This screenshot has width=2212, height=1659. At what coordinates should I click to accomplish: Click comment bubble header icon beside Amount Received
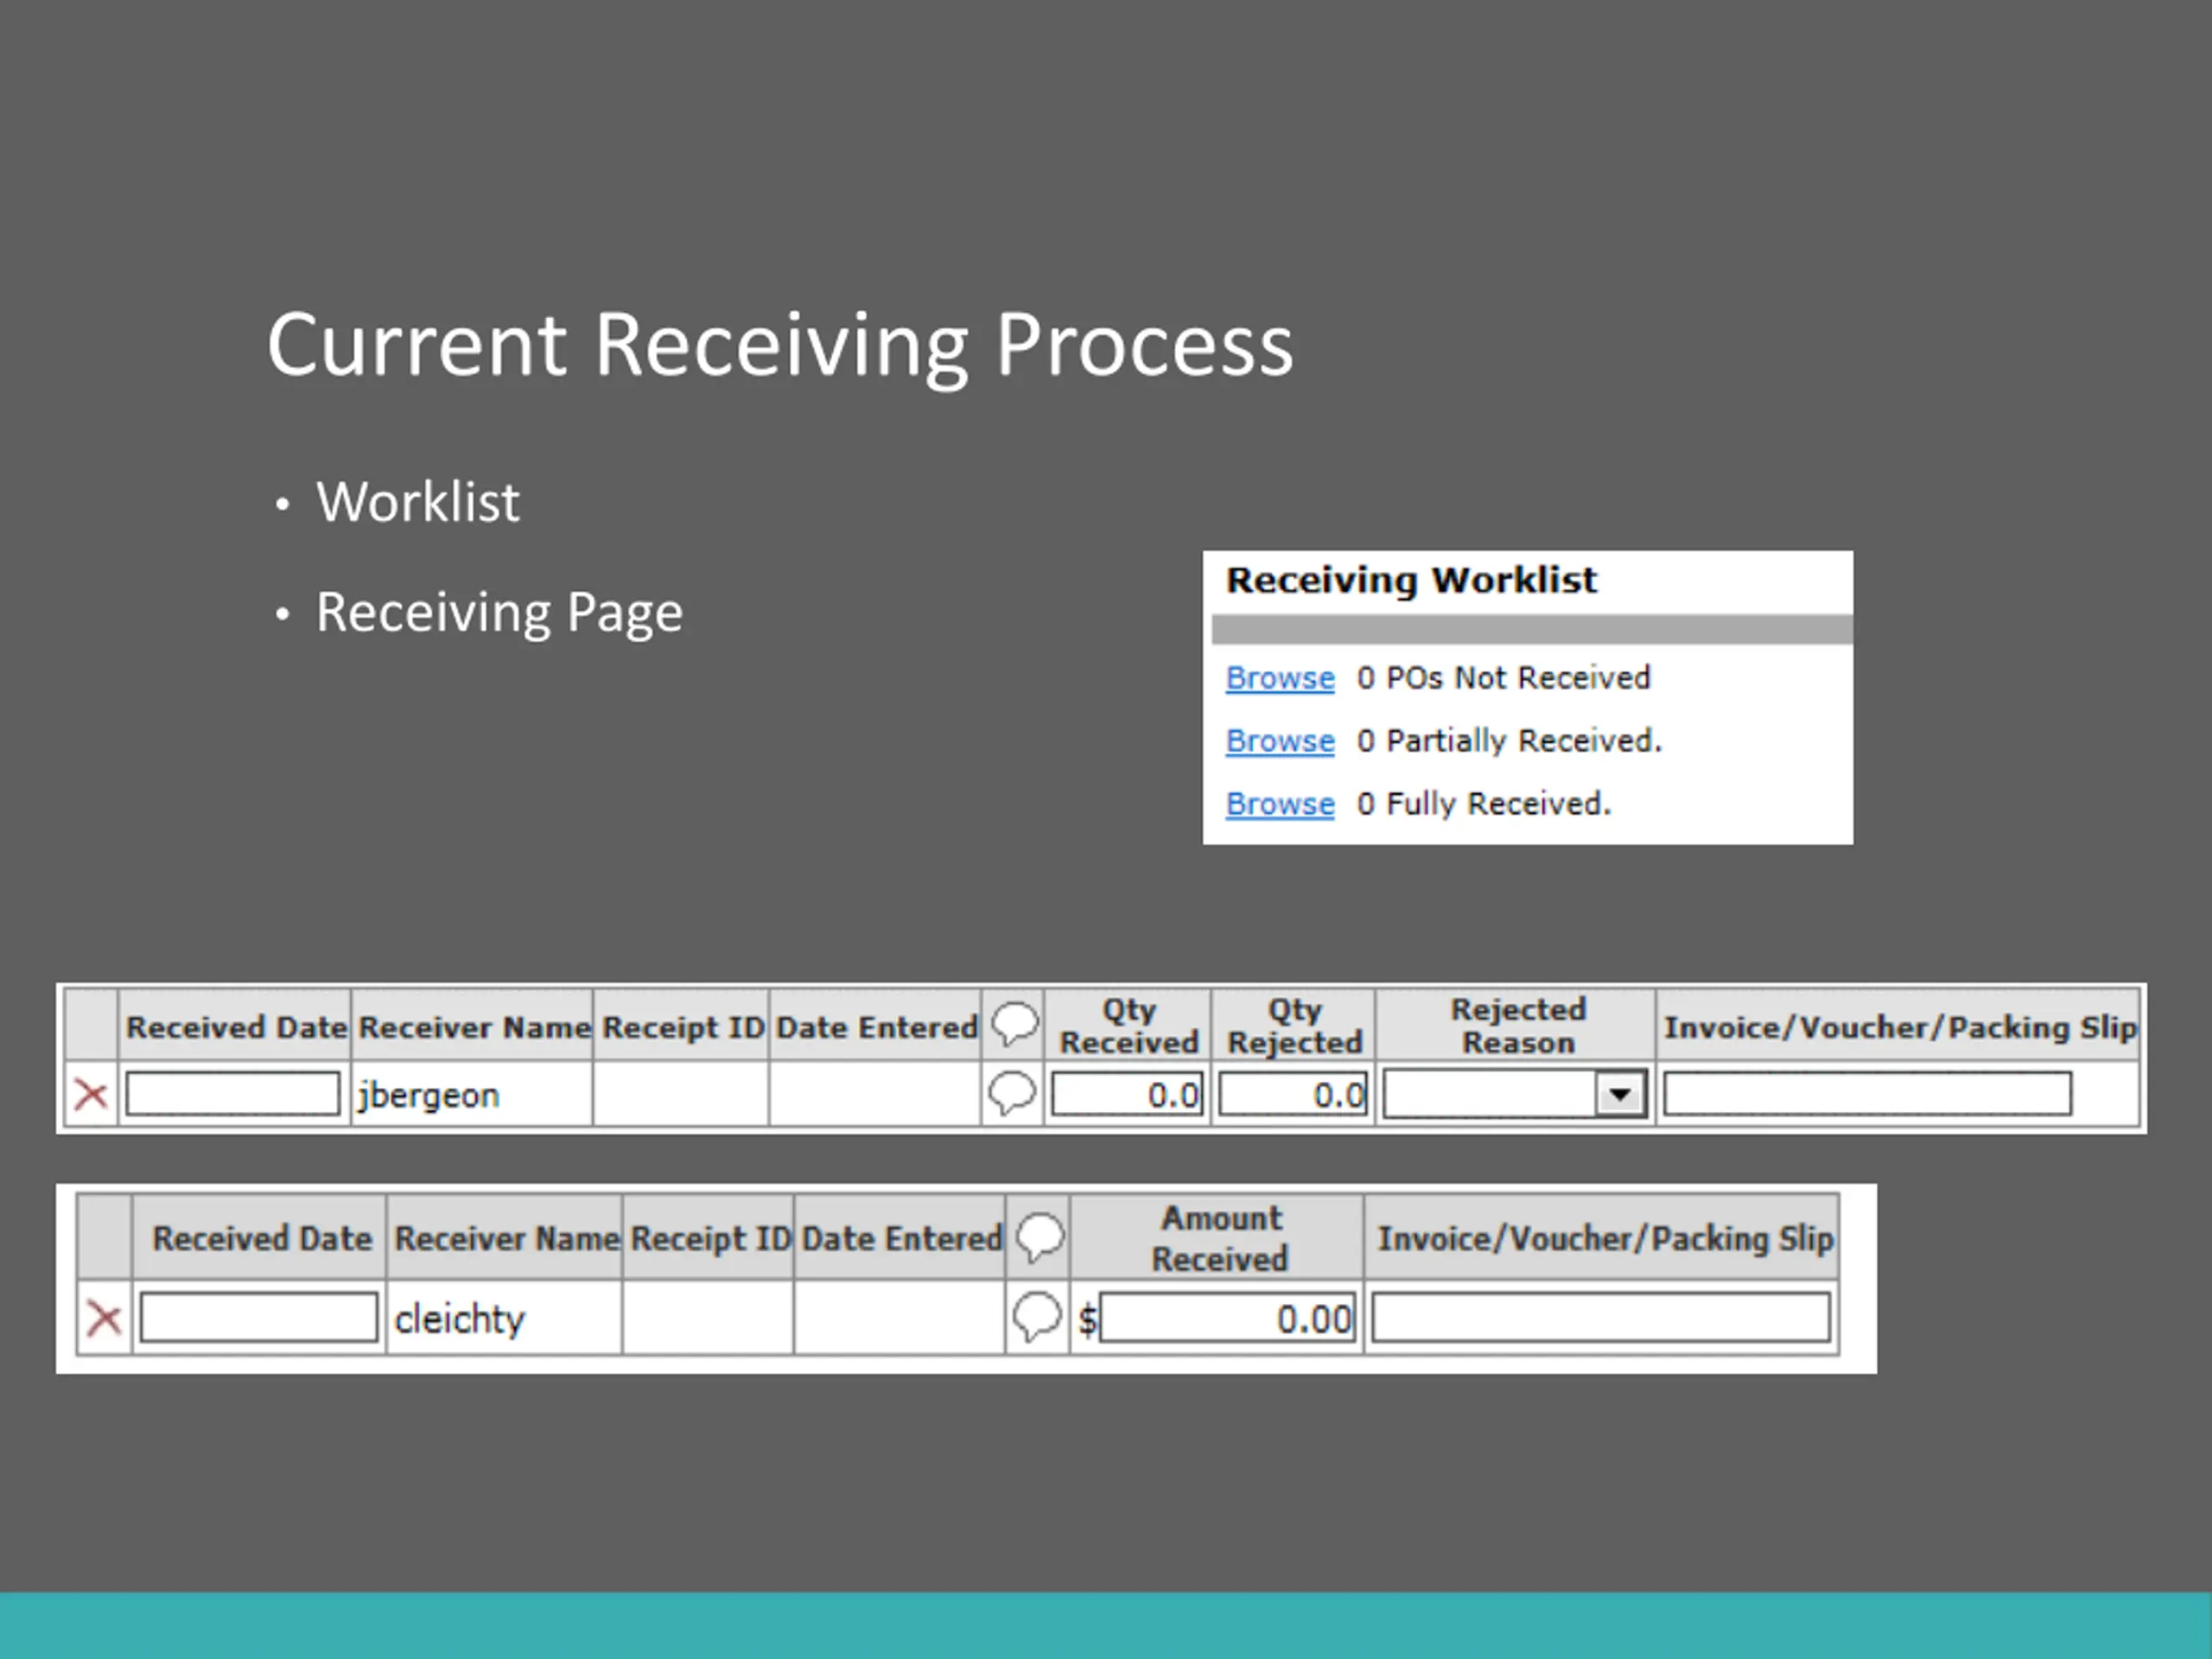(1040, 1237)
